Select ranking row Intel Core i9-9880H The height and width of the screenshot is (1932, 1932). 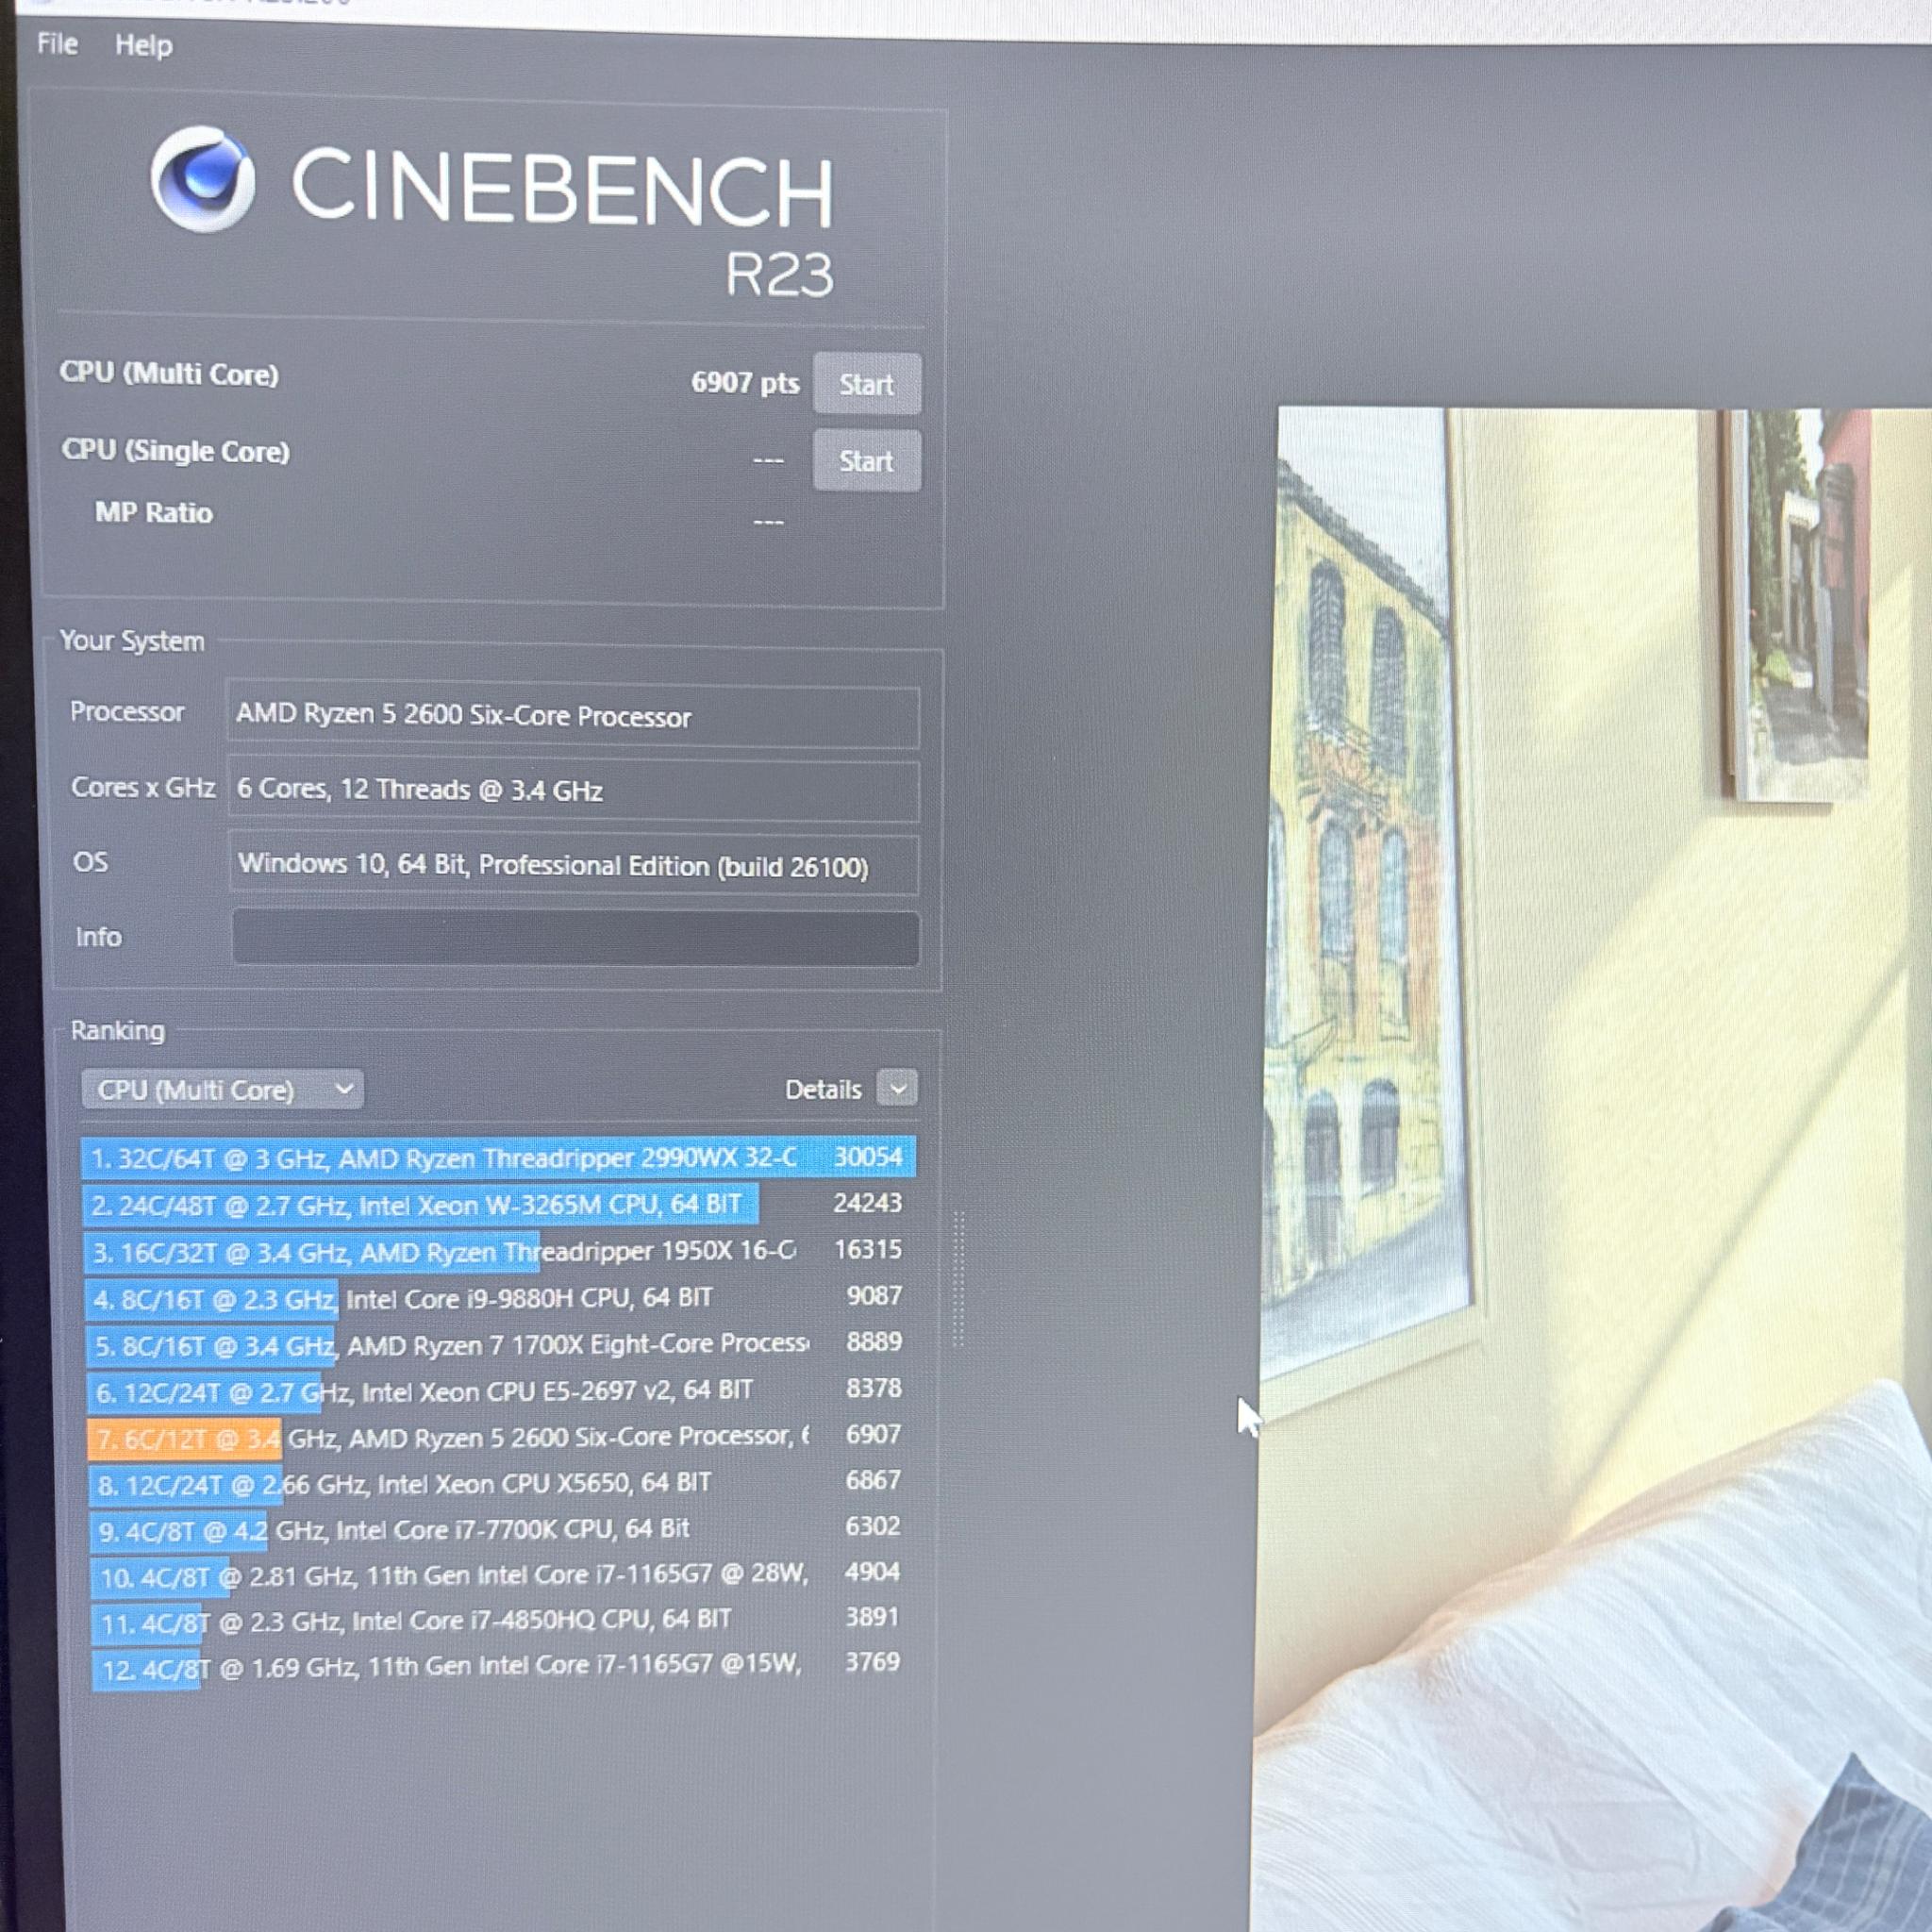click(498, 1298)
